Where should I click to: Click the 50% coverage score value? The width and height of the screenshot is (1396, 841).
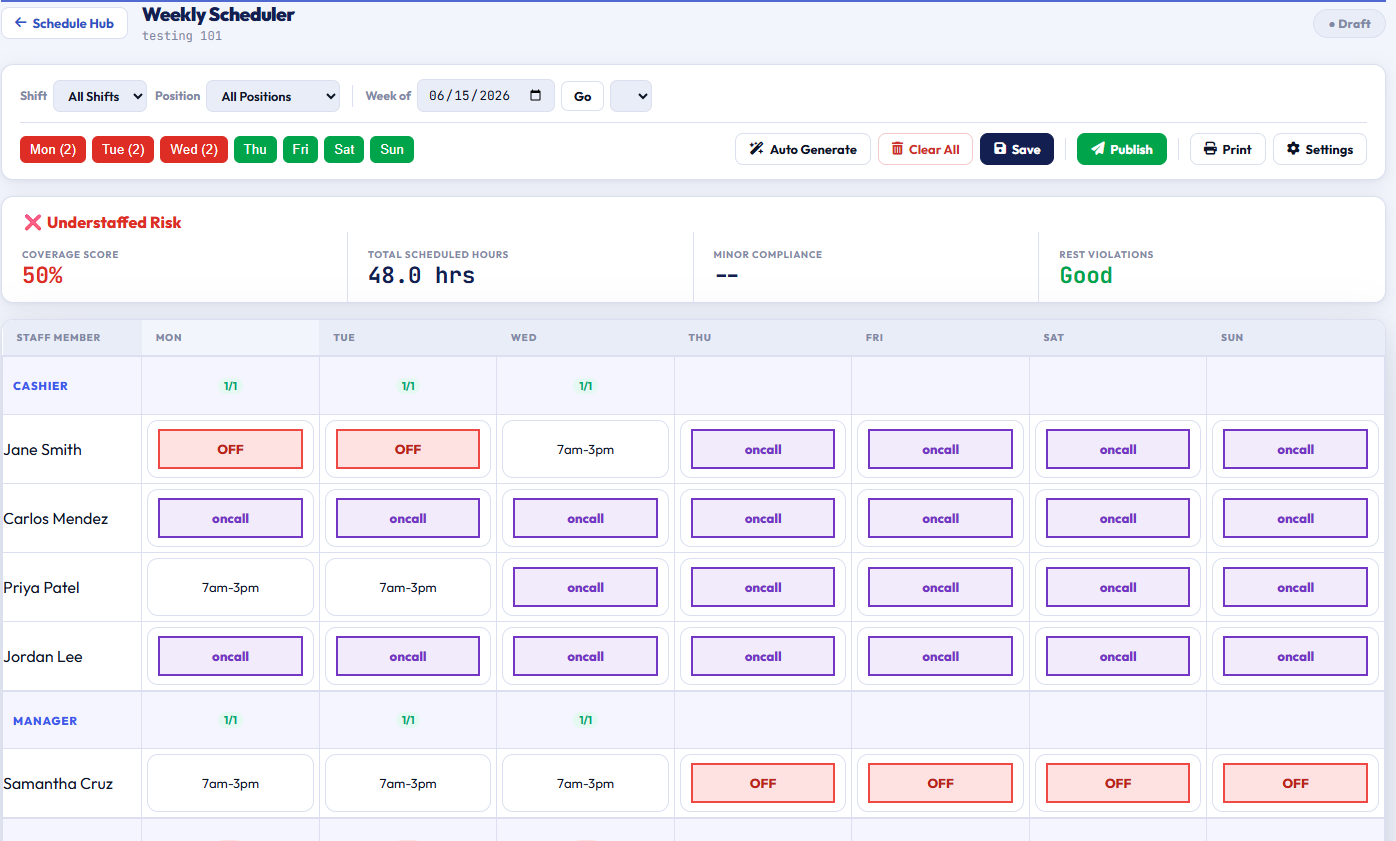[42, 276]
